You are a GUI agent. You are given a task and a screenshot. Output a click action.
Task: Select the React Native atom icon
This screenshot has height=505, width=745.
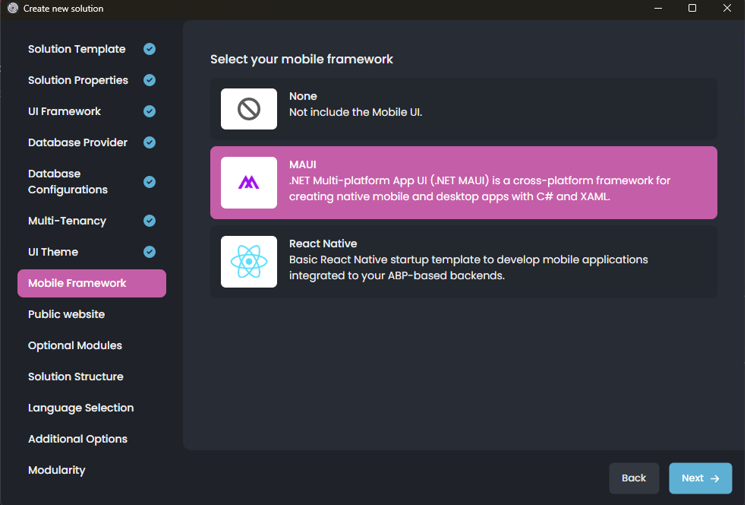click(x=248, y=262)
